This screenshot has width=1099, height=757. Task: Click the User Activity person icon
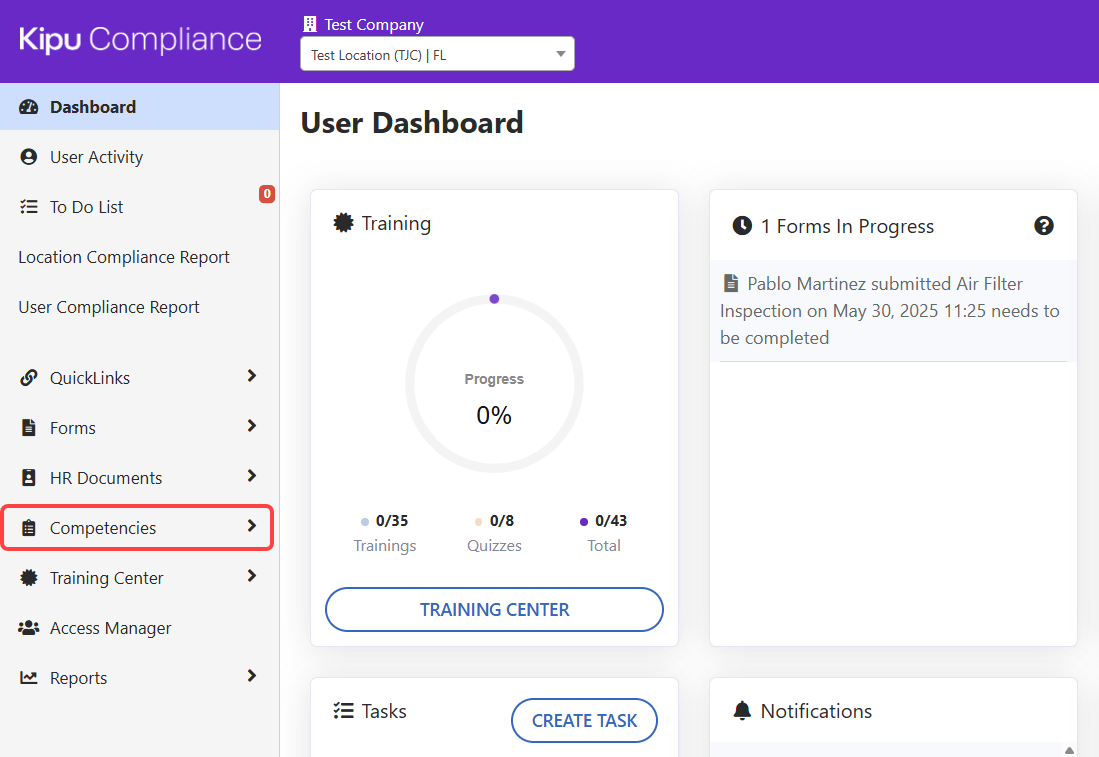(x=29, y=157)
